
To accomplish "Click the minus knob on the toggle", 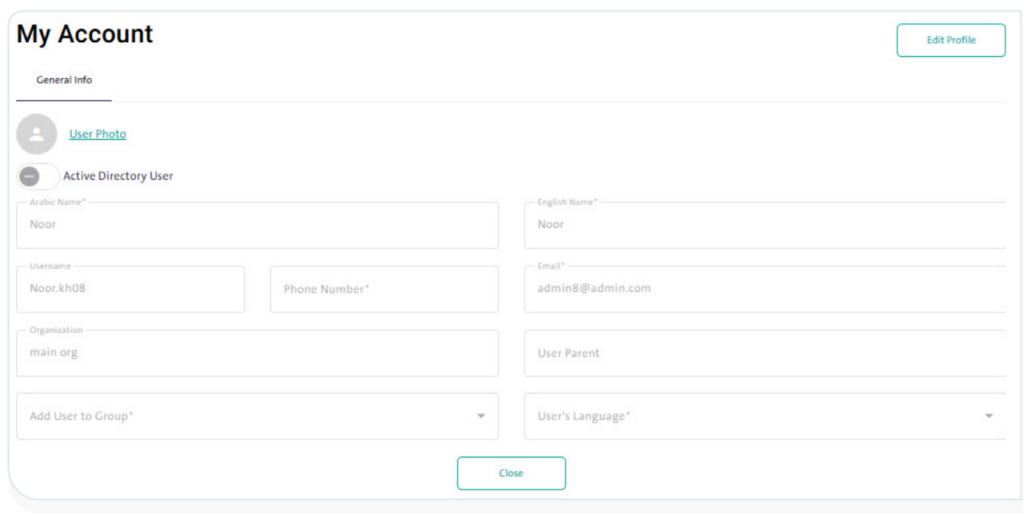I will click(x=29, y=176).
